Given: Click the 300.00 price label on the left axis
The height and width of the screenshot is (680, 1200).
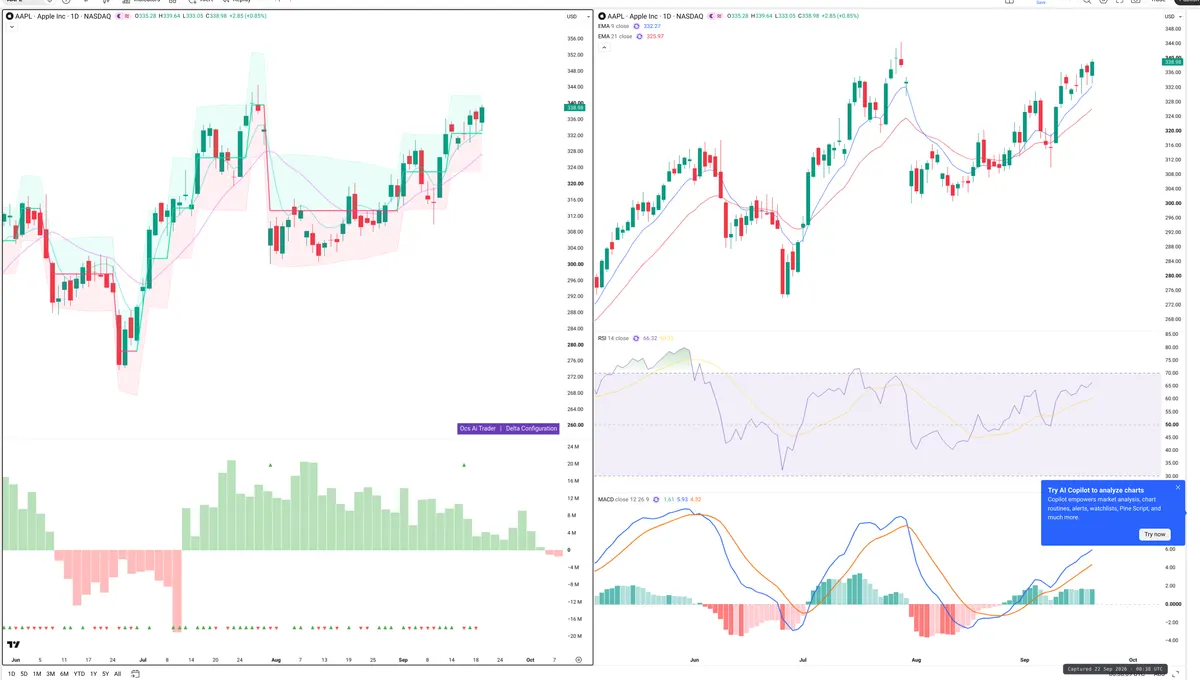Looking at the screenshot, I should (575, 264).
